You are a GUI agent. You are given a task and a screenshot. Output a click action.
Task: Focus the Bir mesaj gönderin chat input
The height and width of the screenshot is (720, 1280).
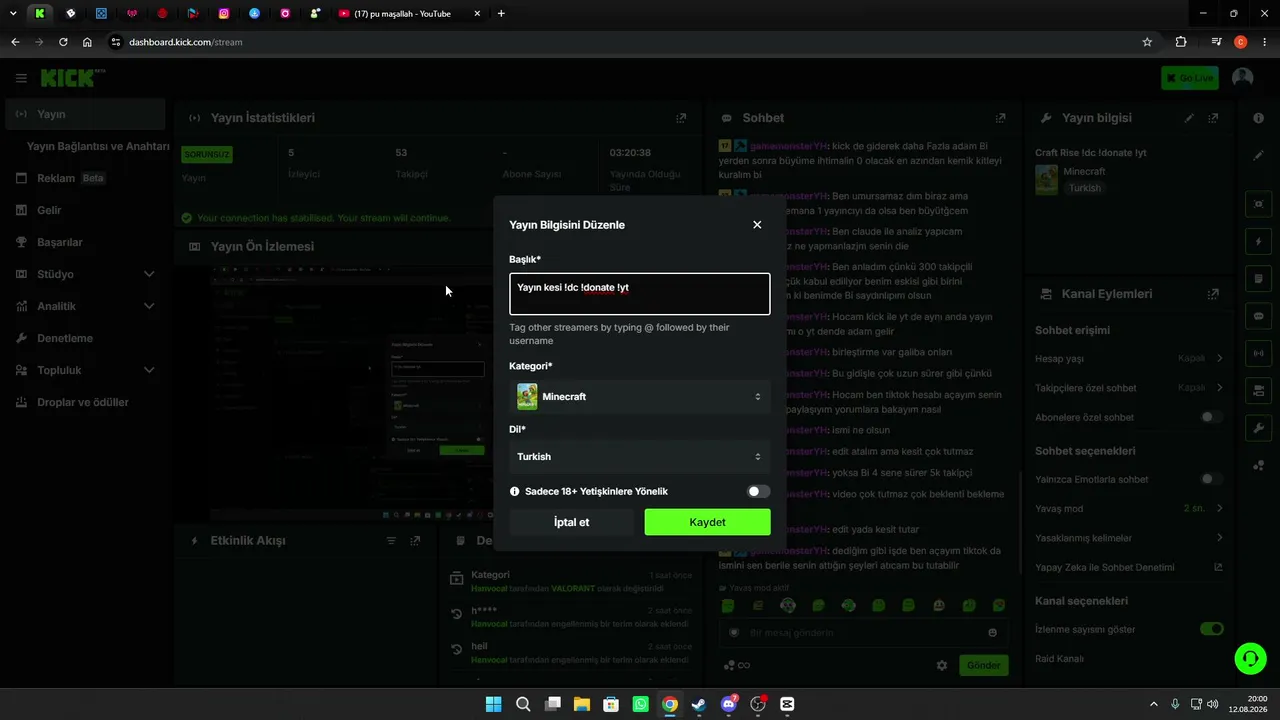click(x=864, y=633)
